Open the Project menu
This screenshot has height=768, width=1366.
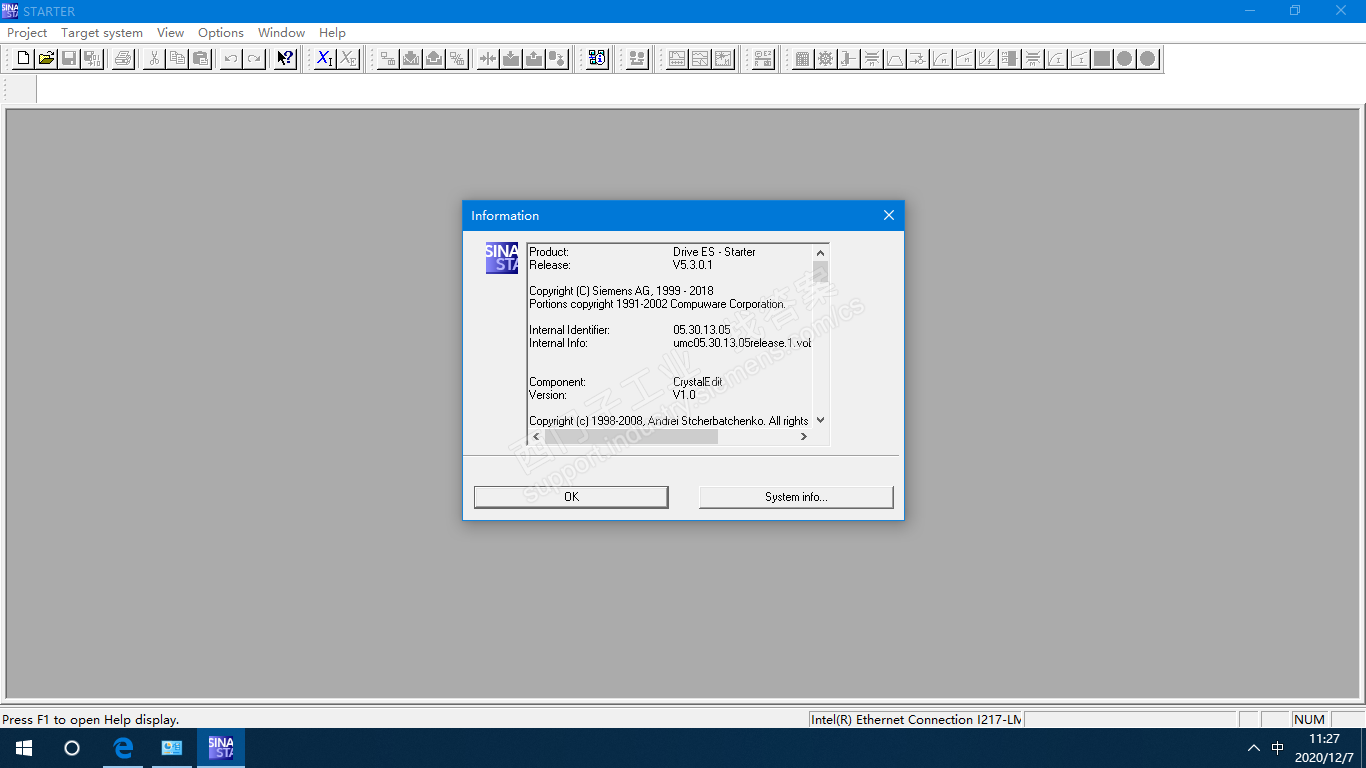point(27,33)
